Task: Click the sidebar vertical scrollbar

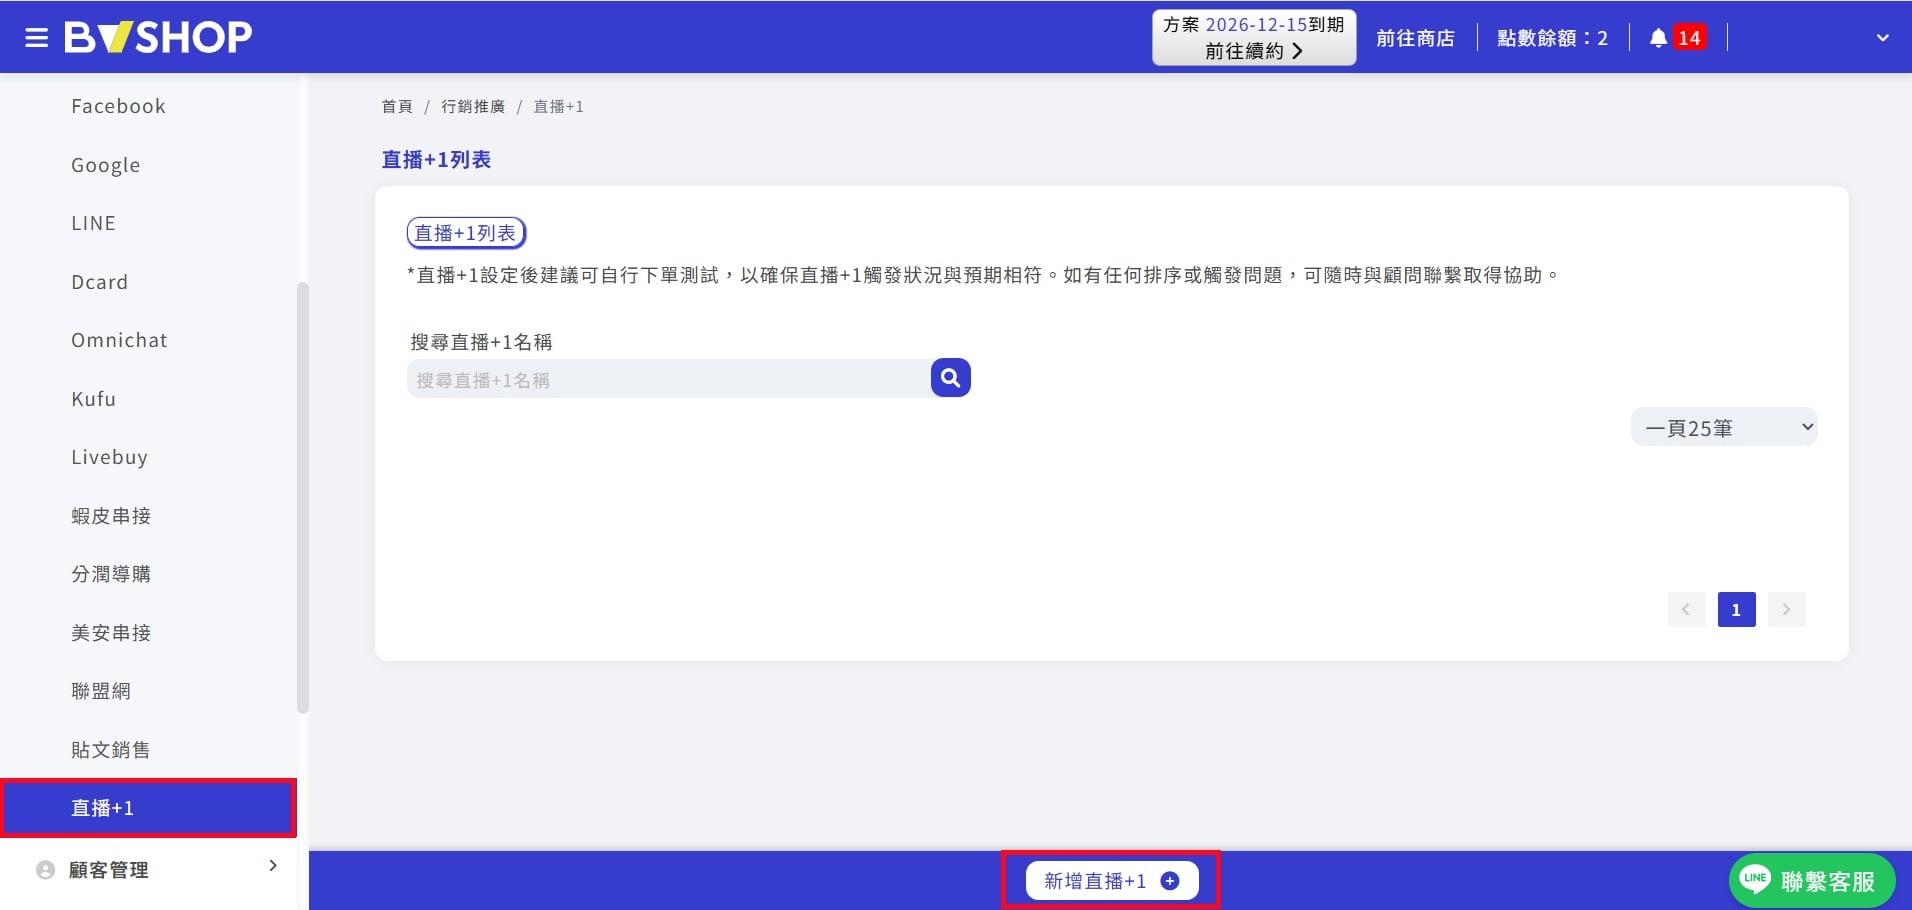Action: tap(303, 498)
